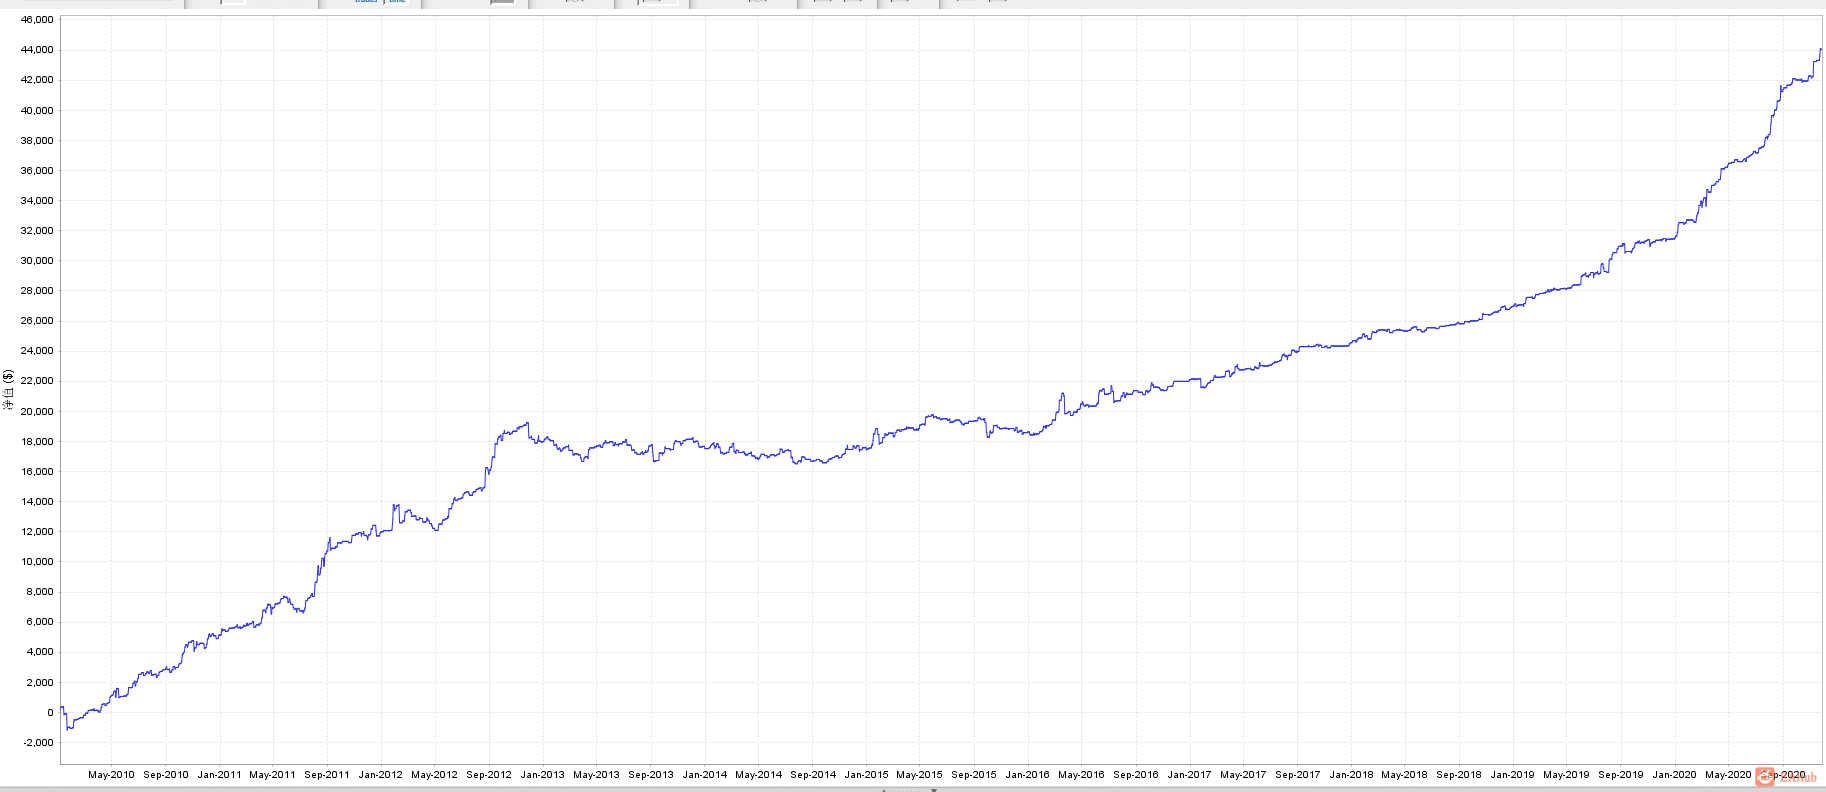Click the "Sep-2014" date axis label
Image resolution: width=1826 pixels, height=792 pixels.
[813, 775]
